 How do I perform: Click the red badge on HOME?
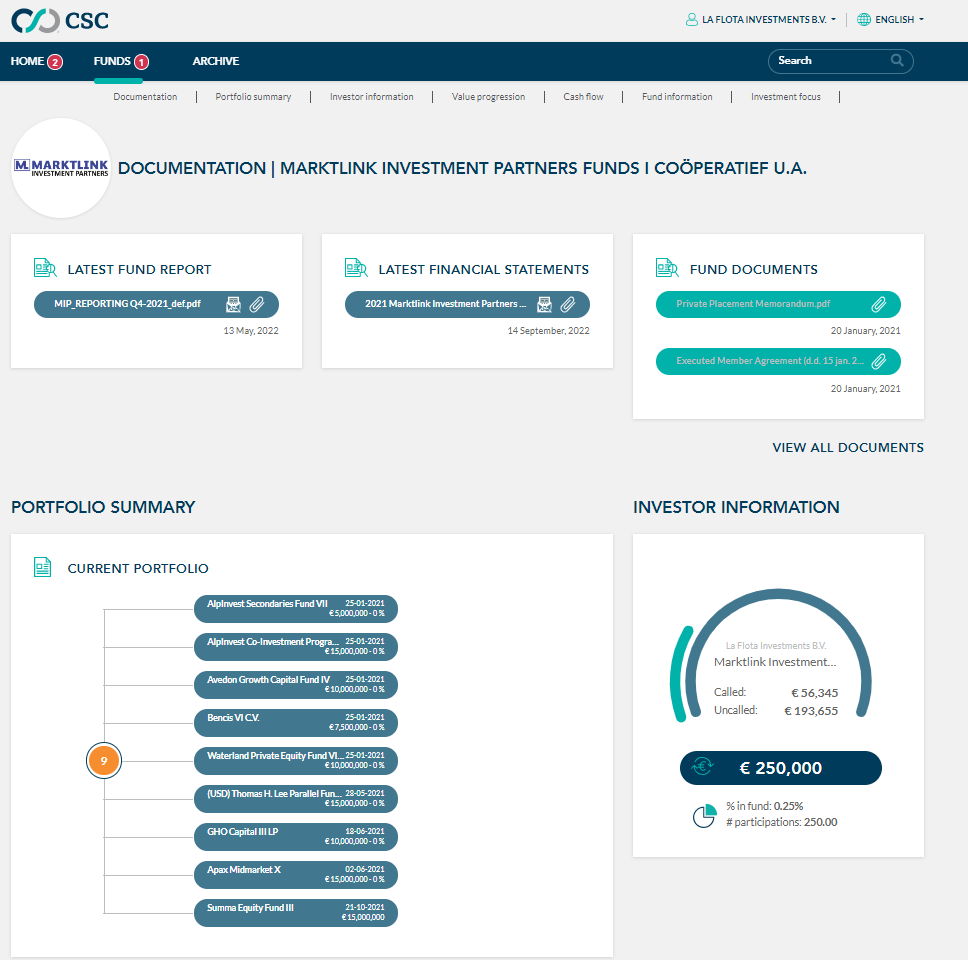point(55,62)
